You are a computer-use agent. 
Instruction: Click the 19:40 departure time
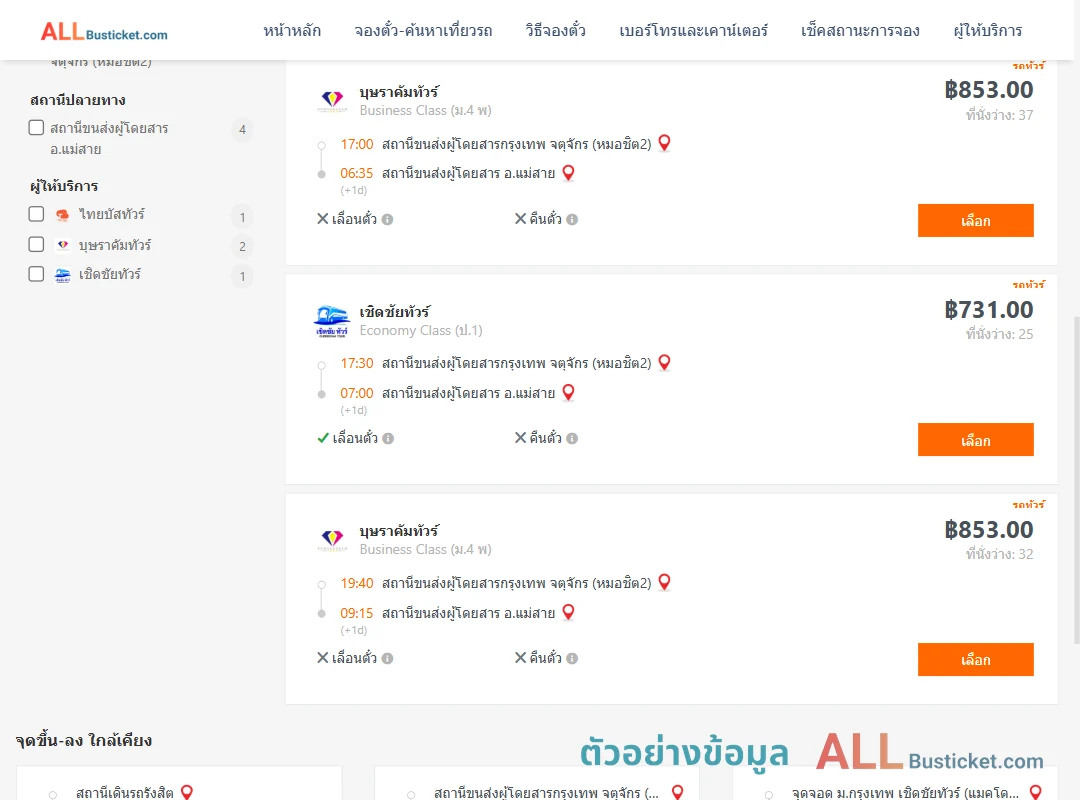[357, 583]
